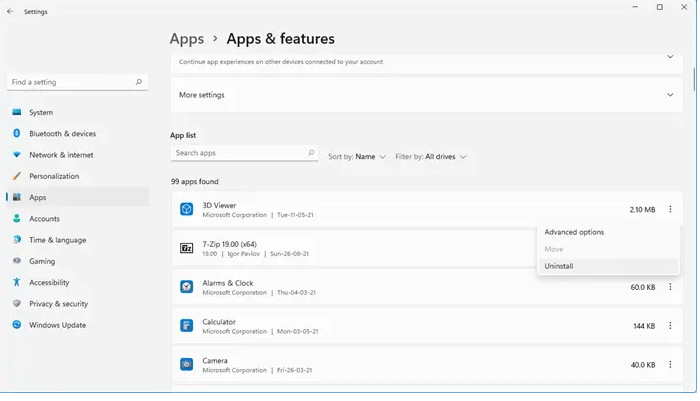Click the Alarms & Clock app icon
The image size is (700, 401).
(187, 287)
